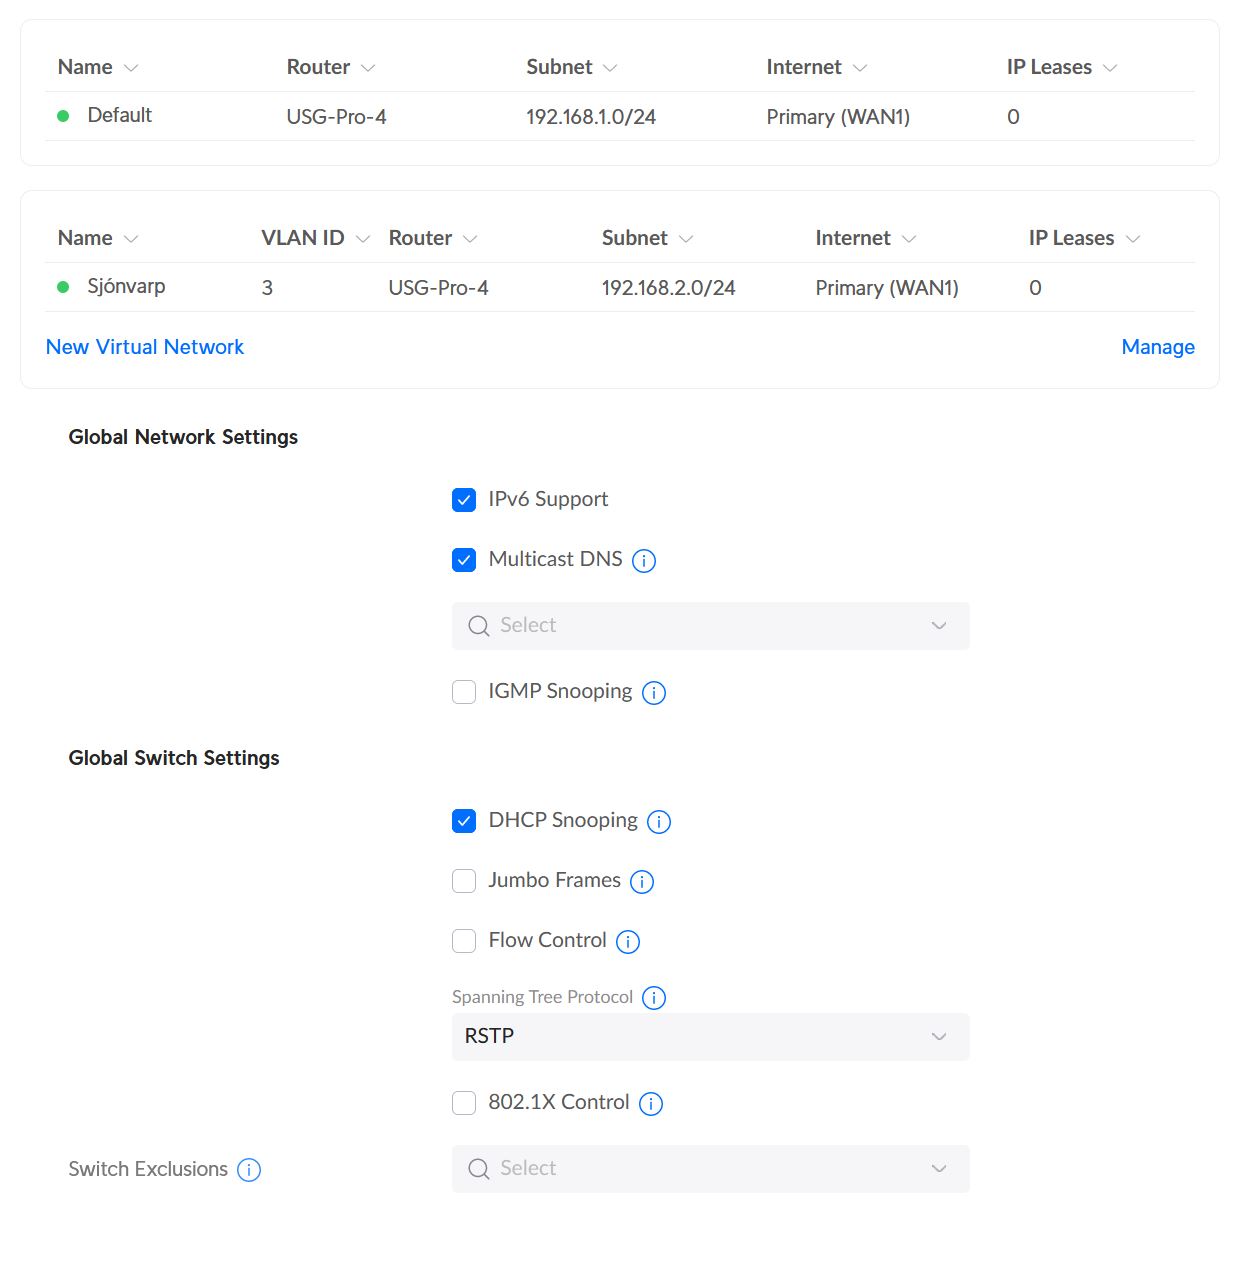This screenshot has height=1264, width=1233.
Task: Open the Multicast DNS info tooltip
Action: tap(644, 561)
